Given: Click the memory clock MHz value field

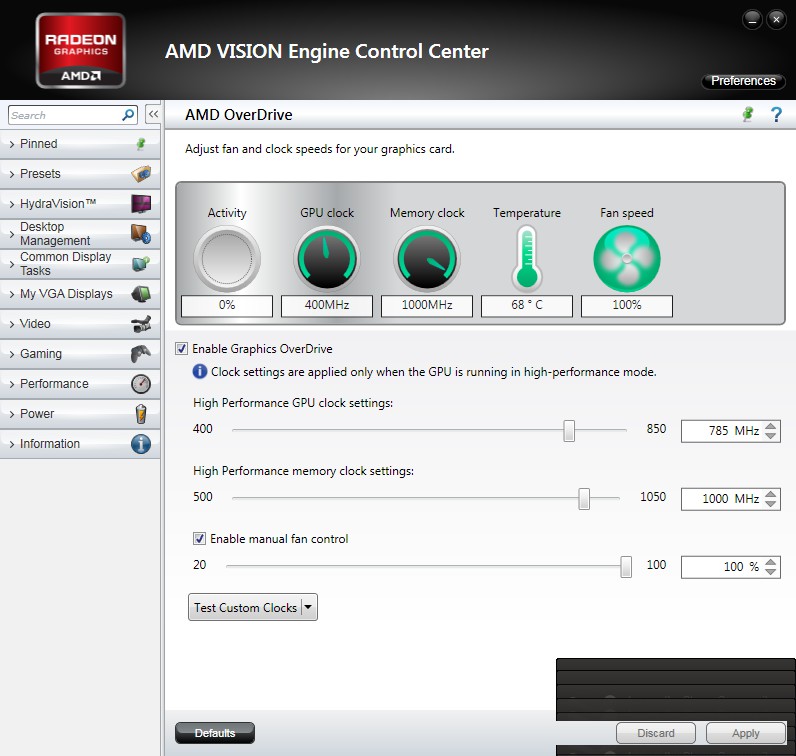Looking at the screenshot, I should pos(720,498).
